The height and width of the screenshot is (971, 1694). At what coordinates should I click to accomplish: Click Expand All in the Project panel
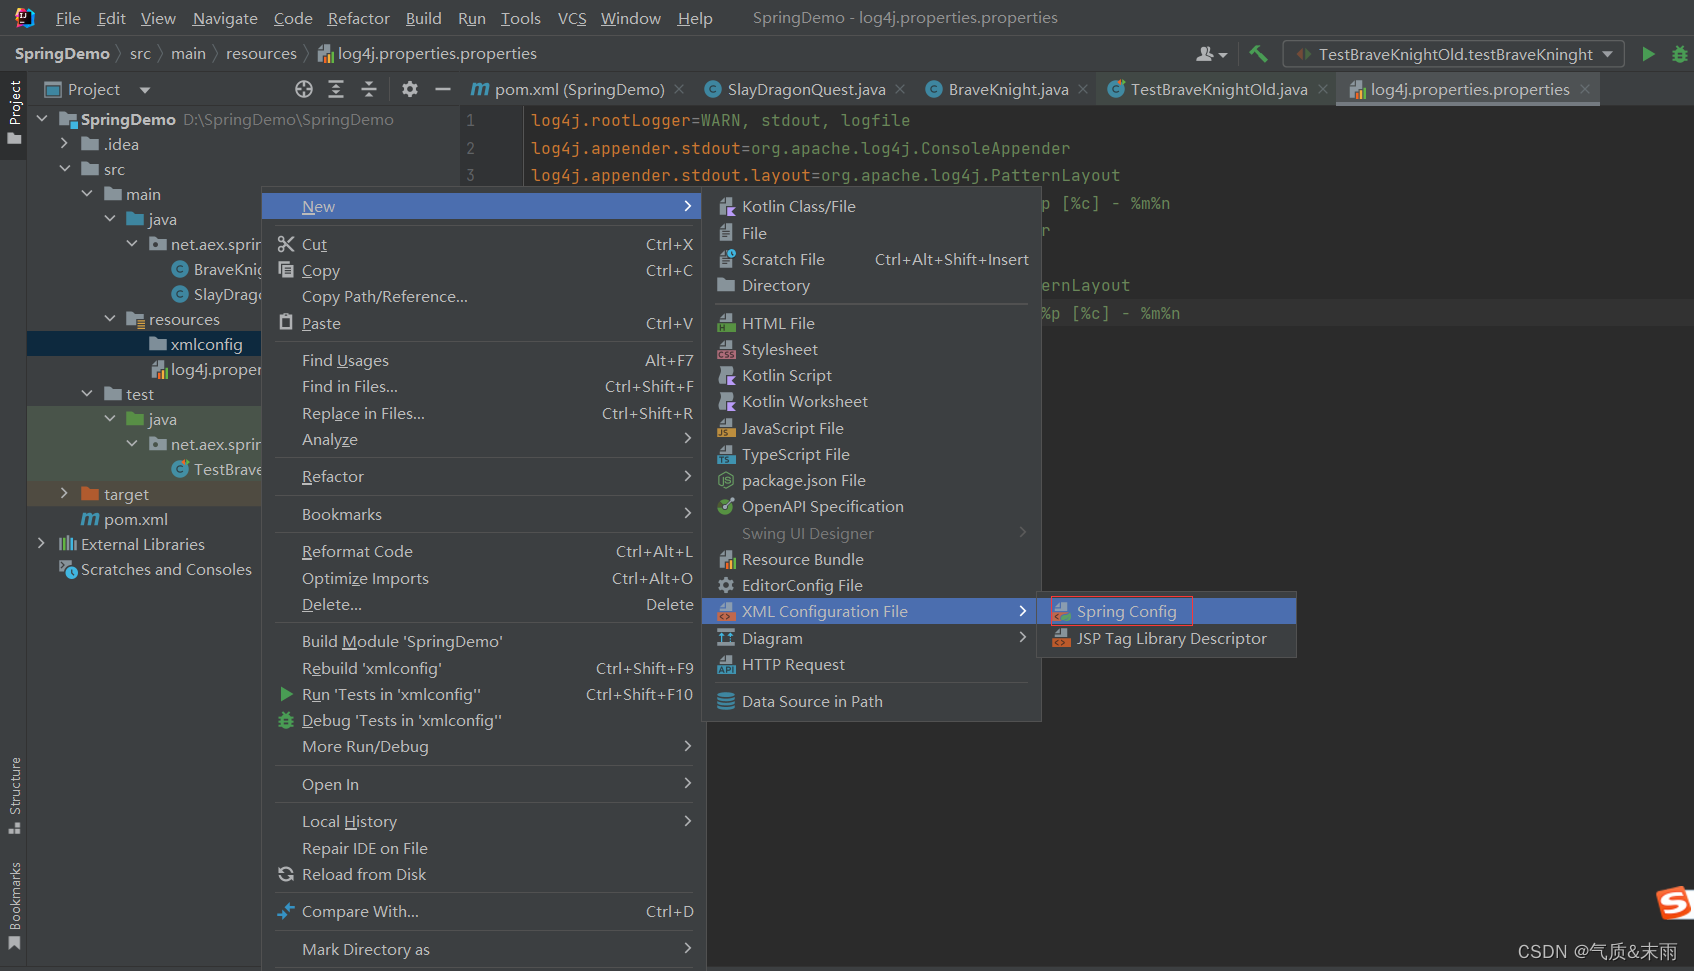336,89
